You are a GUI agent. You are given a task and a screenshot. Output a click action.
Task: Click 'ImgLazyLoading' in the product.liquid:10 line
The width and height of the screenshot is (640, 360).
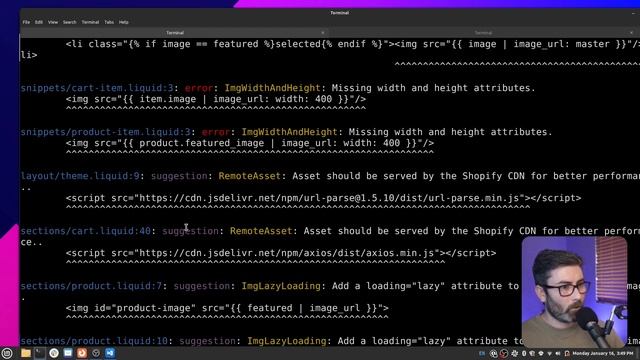coord(287,341)
